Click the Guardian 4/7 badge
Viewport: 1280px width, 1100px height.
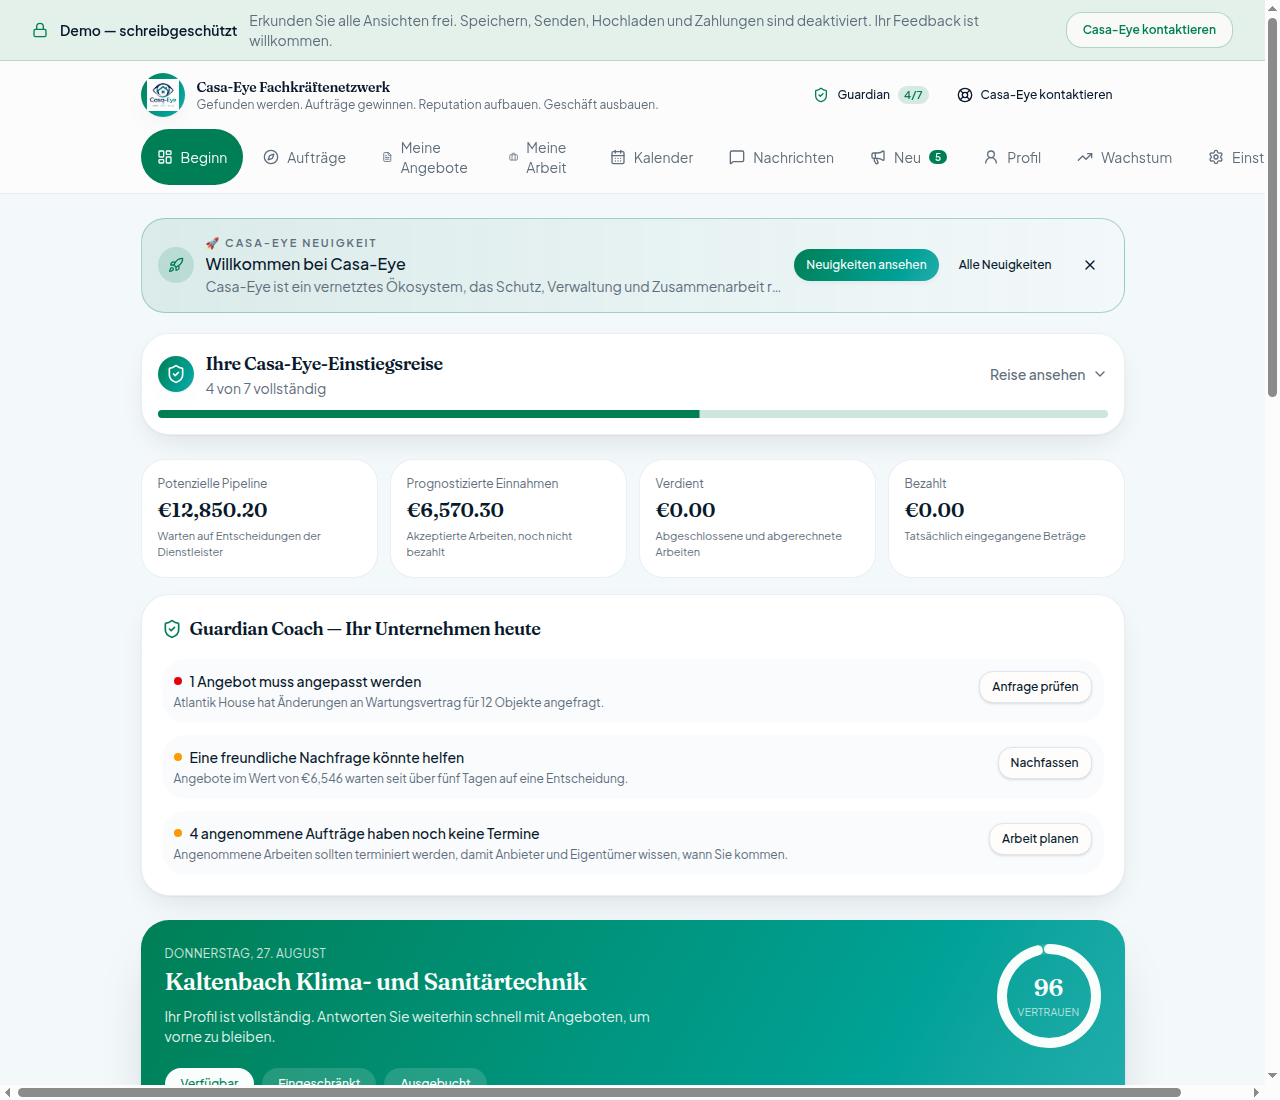[913, 95]
